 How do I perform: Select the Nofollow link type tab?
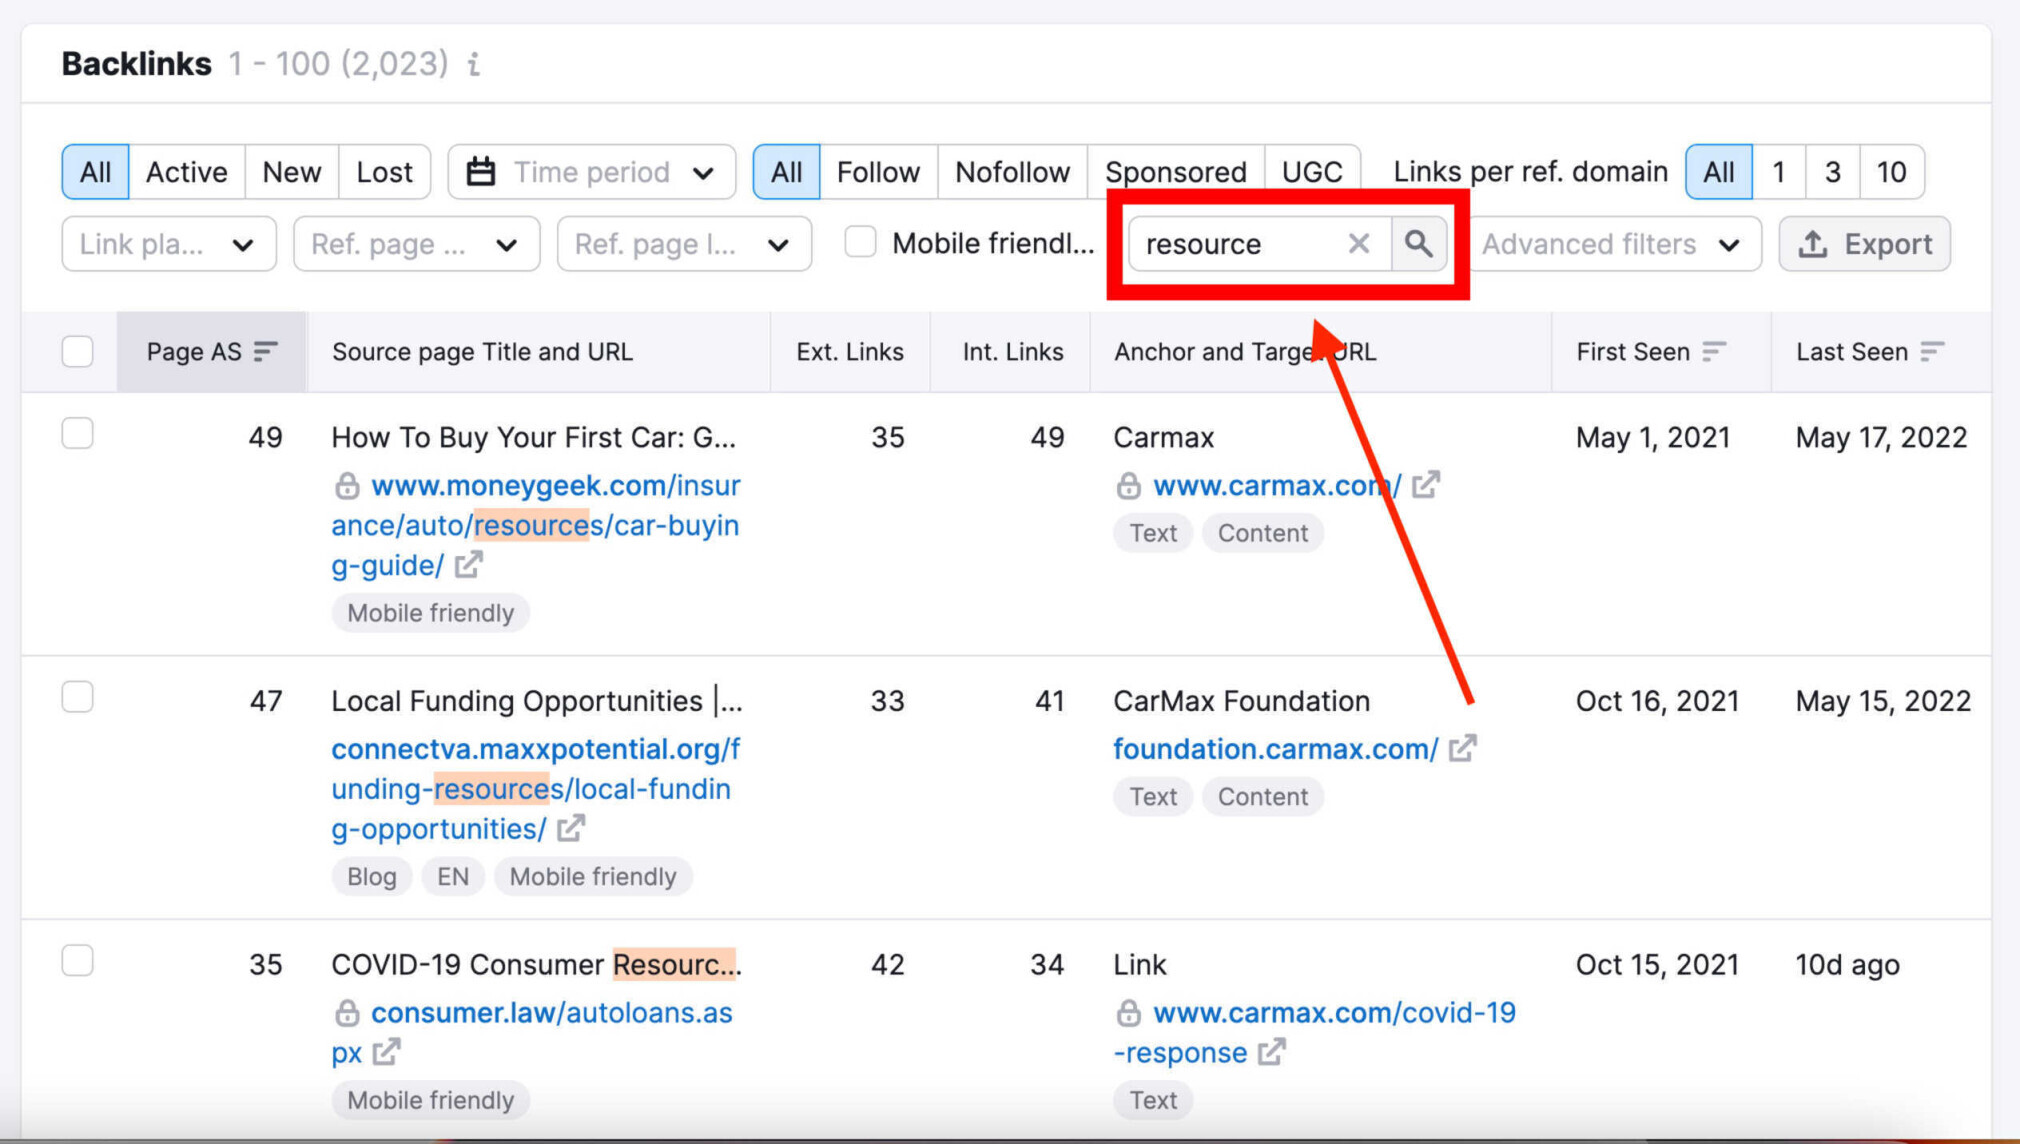click(1011, 172)
